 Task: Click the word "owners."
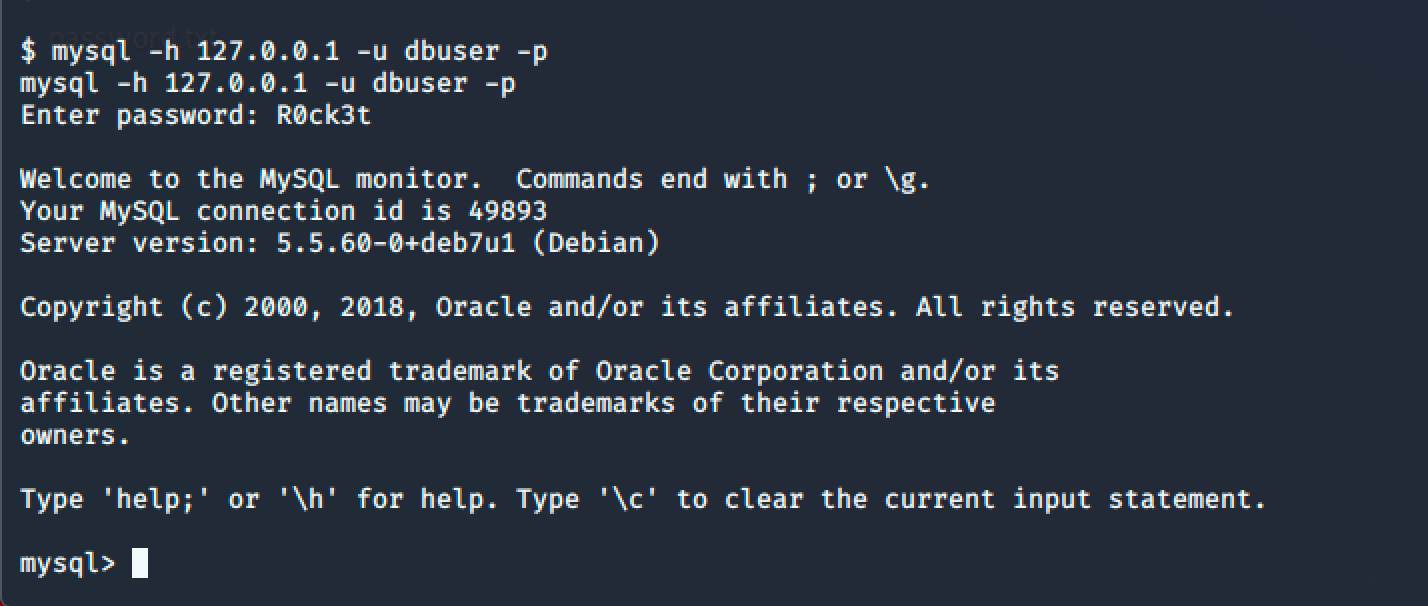pyautogui.click(x=76, y=435)
